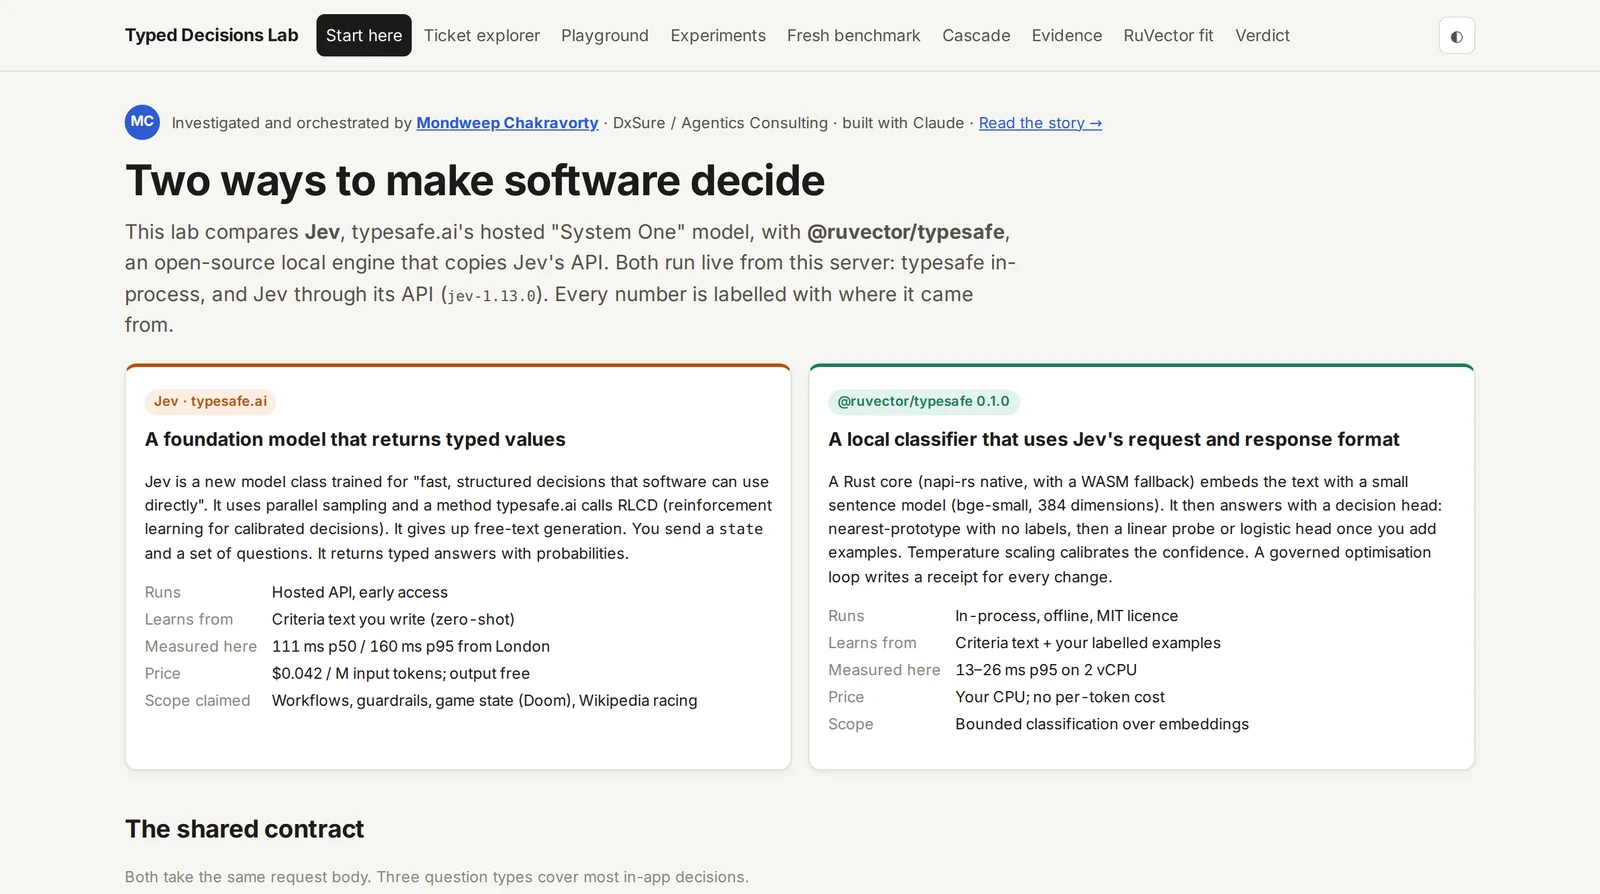Click the MC avatar icon
Screen dimensions: 1600x894
click(142, 122)
